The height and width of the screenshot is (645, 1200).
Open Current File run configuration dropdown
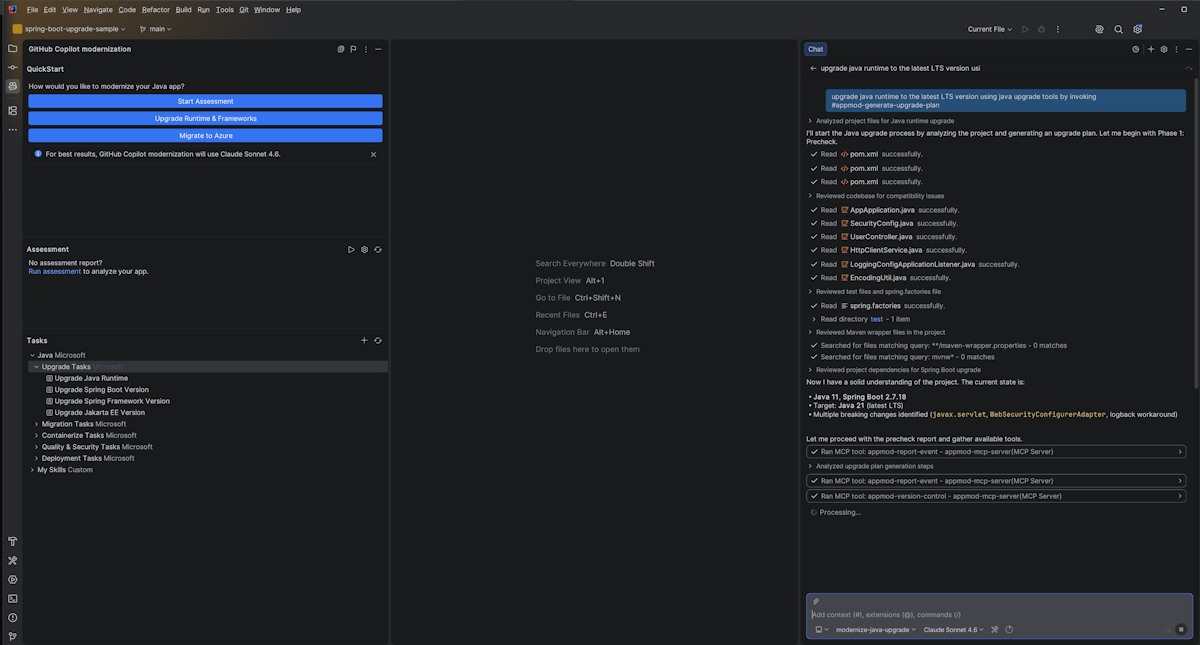coord(990,29)
